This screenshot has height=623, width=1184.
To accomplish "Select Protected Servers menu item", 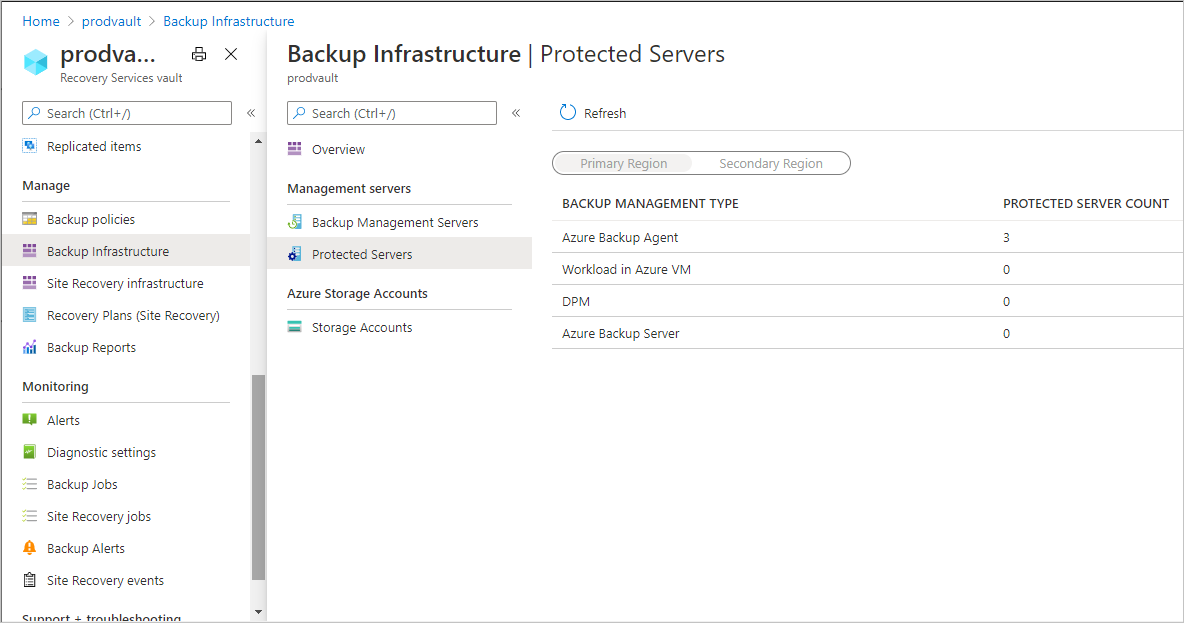I will pos(362,255).
